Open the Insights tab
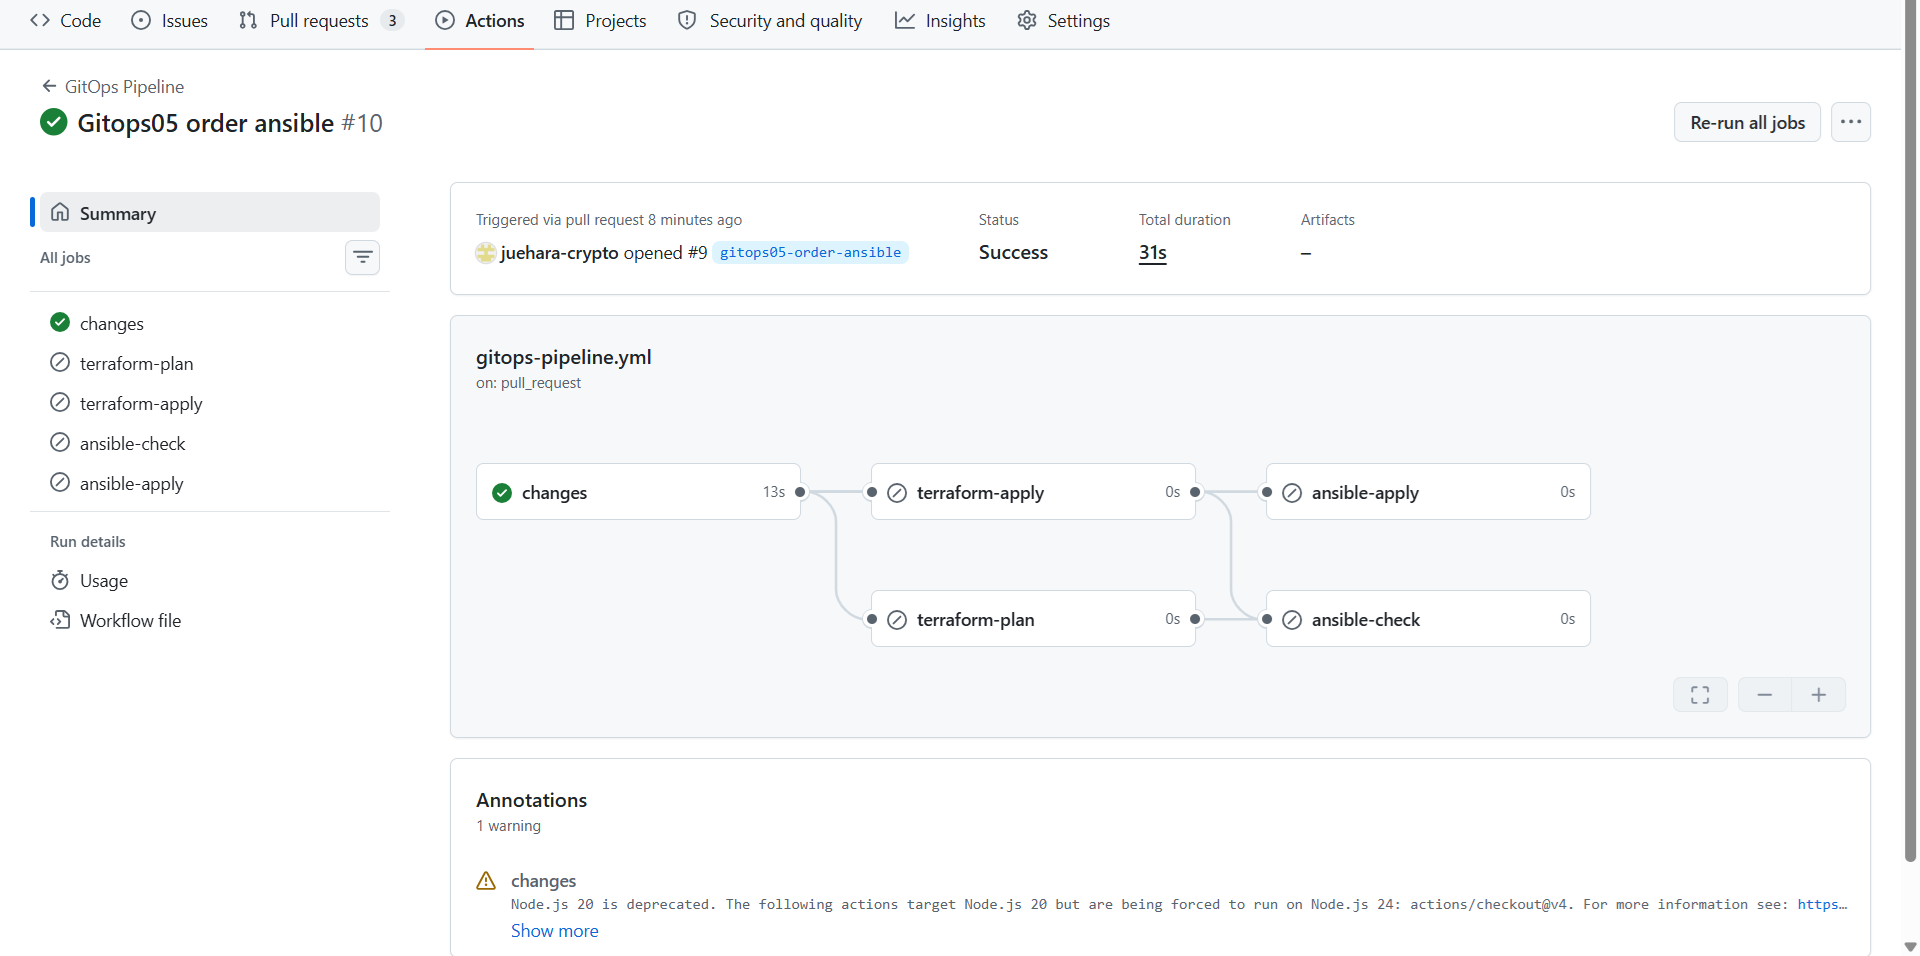Screen dimensions: 1920x956 (x=940, y=20)
